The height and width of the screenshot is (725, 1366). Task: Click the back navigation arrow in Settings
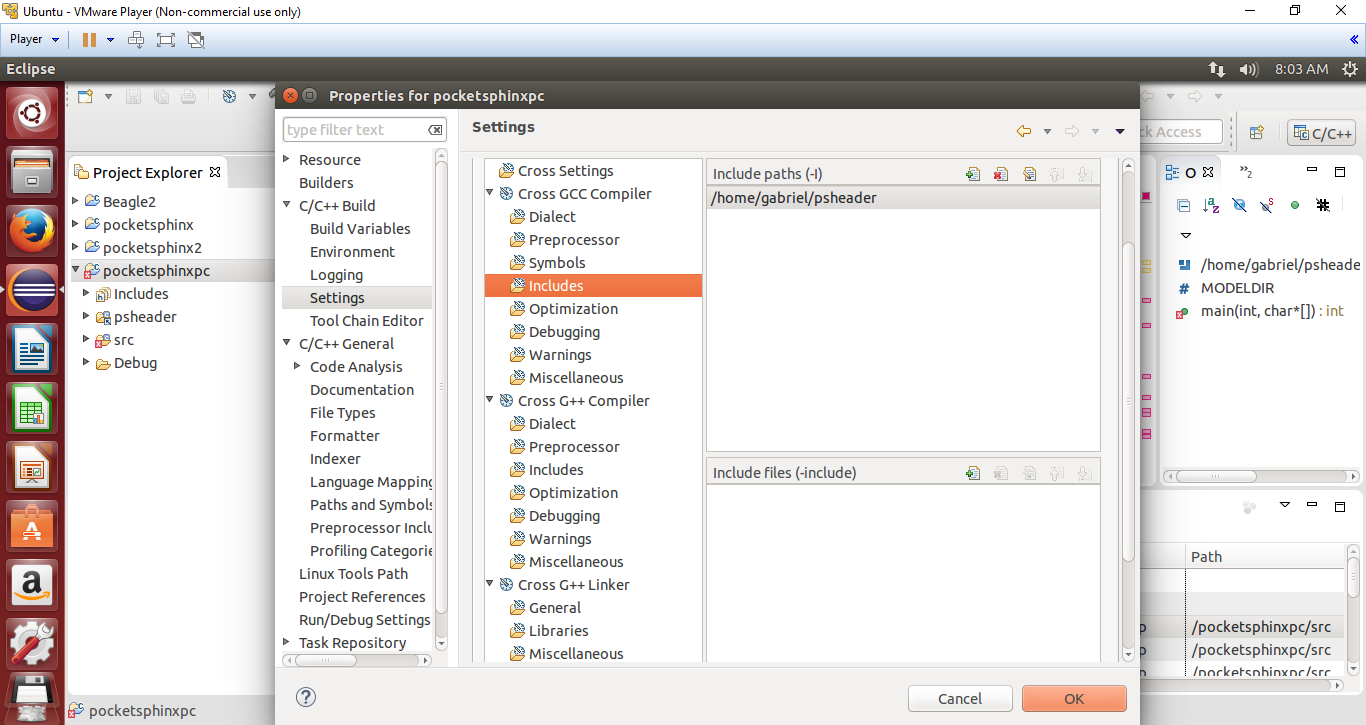pos(1023,131)
